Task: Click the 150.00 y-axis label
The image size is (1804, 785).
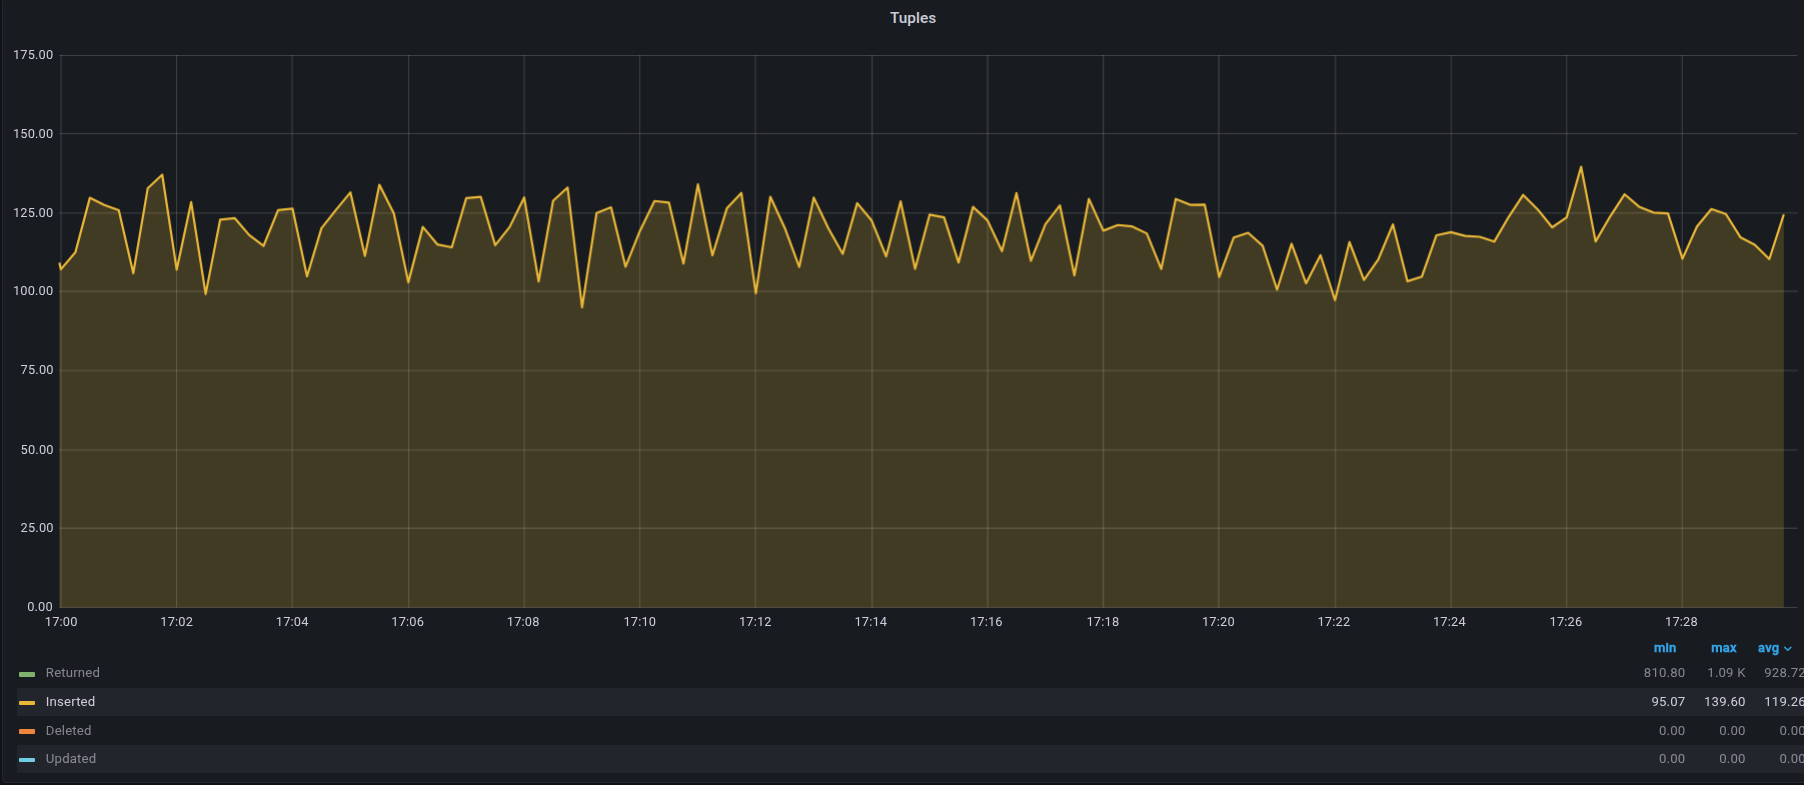Action: [x=33, y=134]
